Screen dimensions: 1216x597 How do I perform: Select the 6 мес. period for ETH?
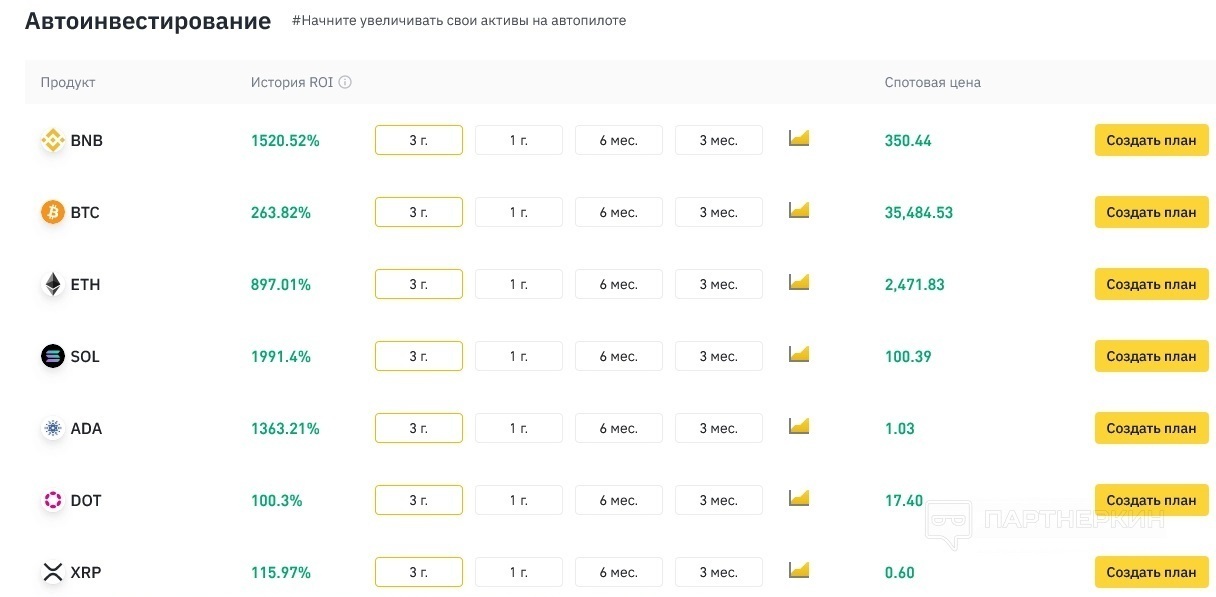click(618, 284)
